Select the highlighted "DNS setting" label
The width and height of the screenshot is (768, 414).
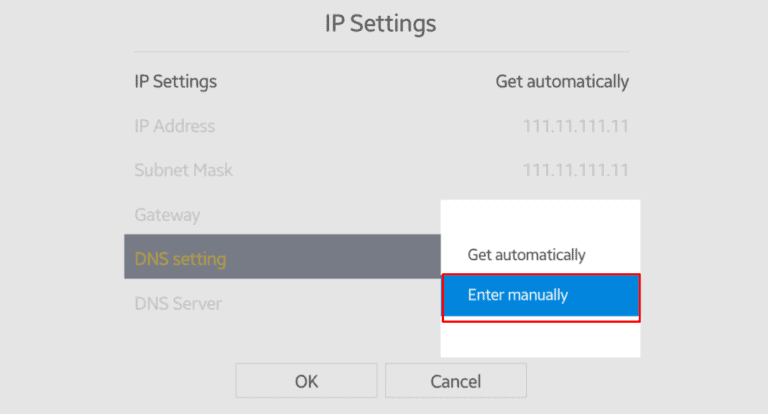[x=180, y=260]
